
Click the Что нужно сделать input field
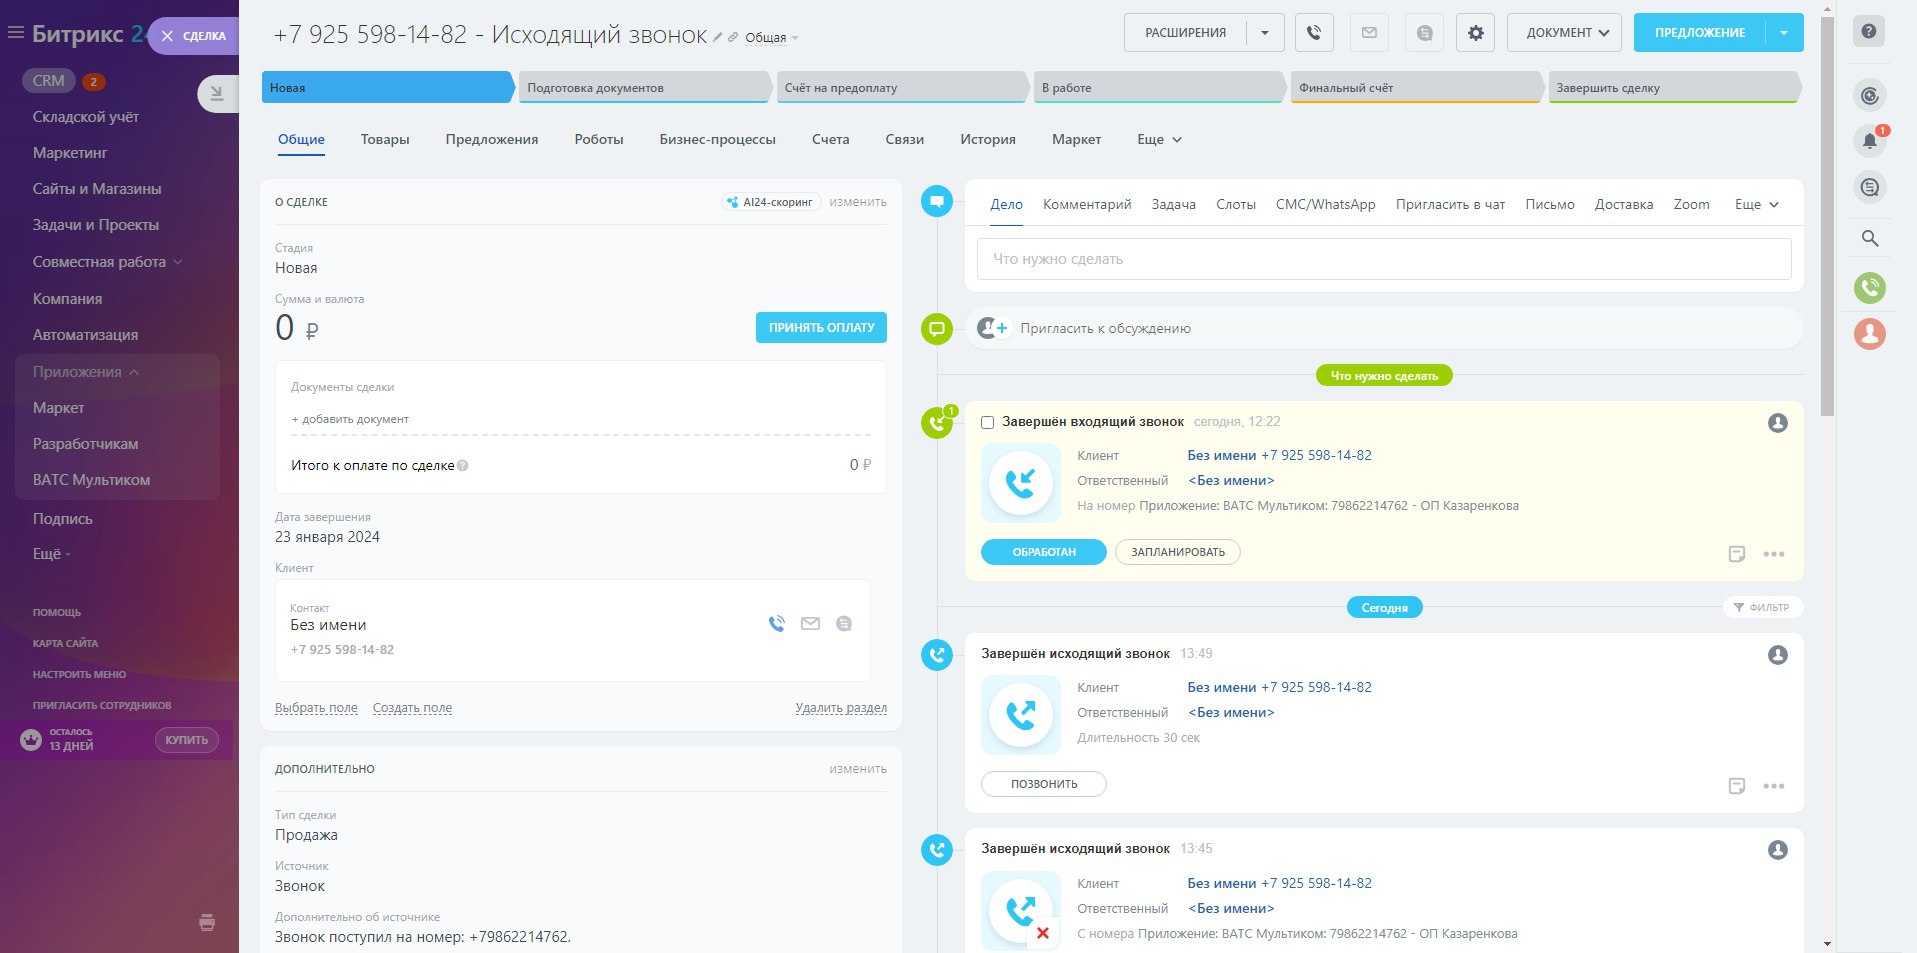coord(1383,259)
